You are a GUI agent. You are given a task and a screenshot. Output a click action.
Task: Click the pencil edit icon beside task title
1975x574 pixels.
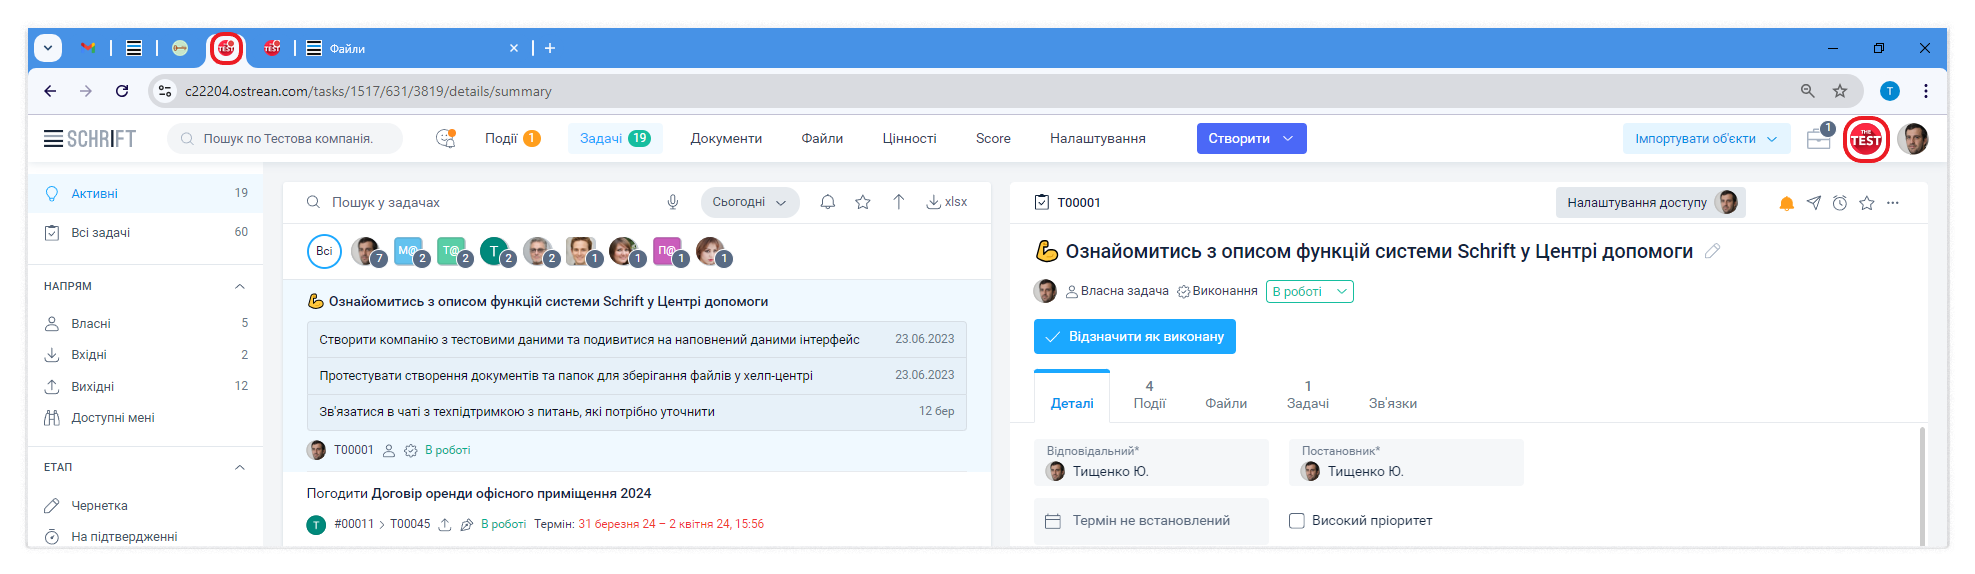(1712, 251)
